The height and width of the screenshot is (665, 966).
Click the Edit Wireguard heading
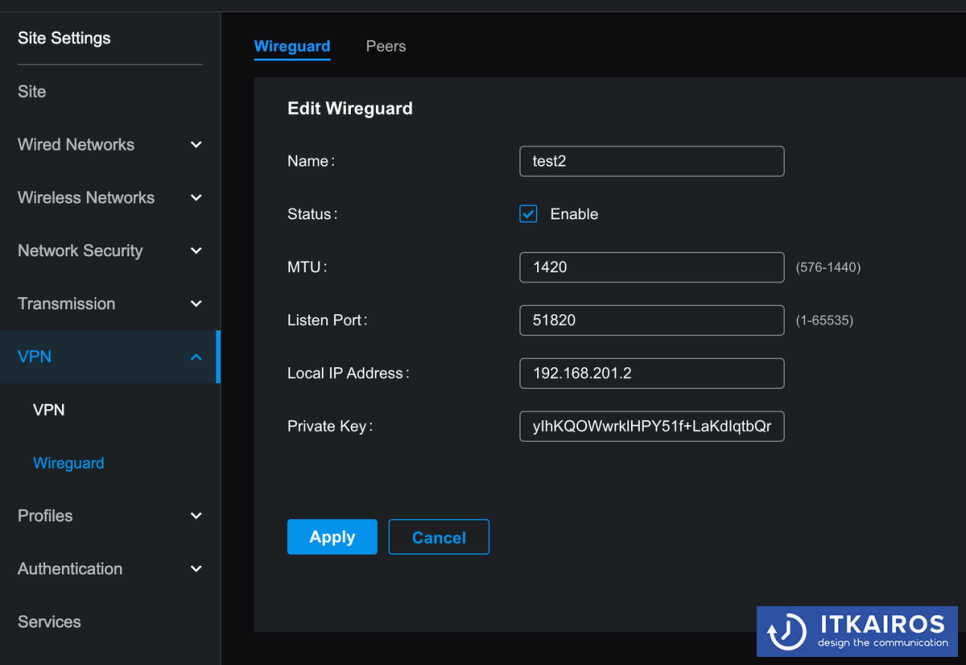(x=350, y=108)
